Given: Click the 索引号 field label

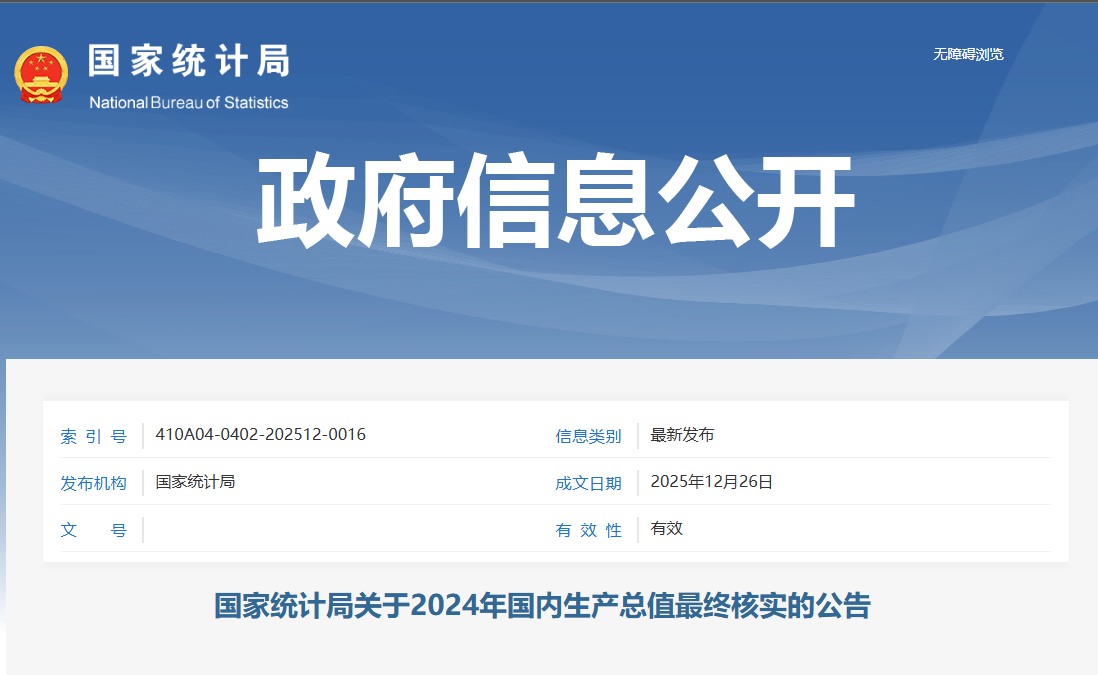Looking at the screenshot, I should (x=94, y=436).
